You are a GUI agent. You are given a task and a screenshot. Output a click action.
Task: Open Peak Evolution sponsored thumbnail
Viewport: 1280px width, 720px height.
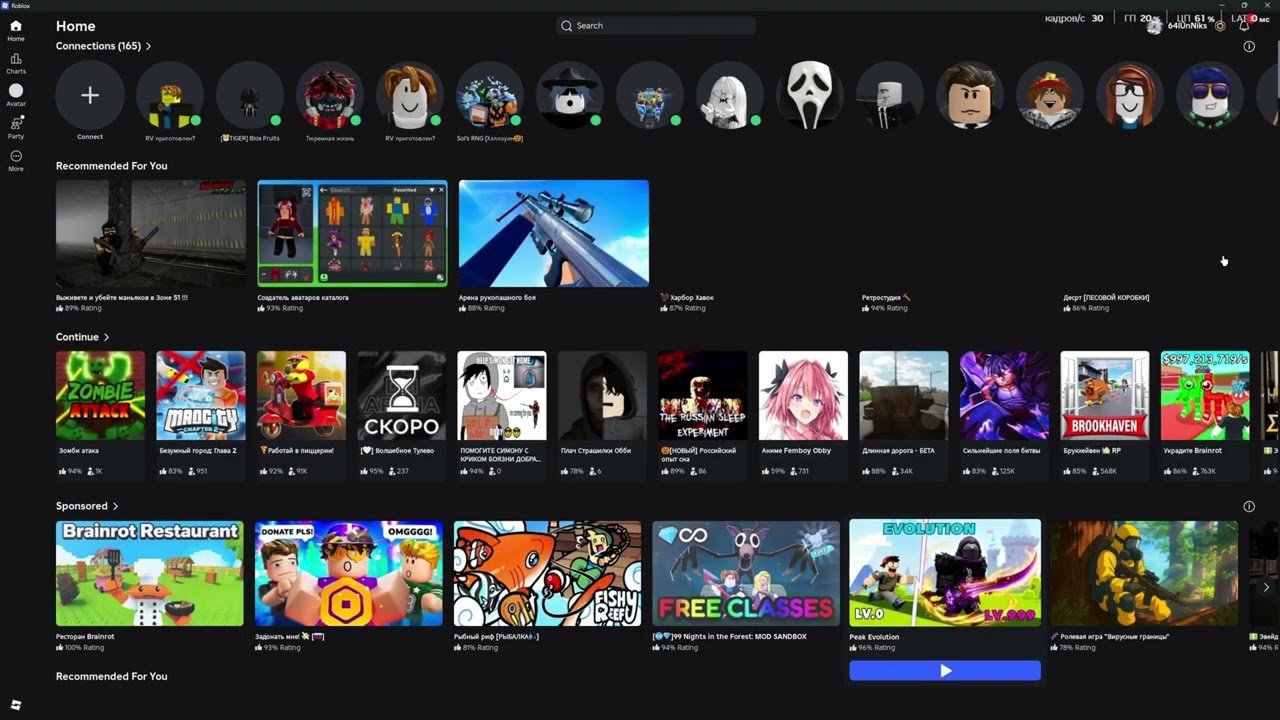tap(945, 573)
